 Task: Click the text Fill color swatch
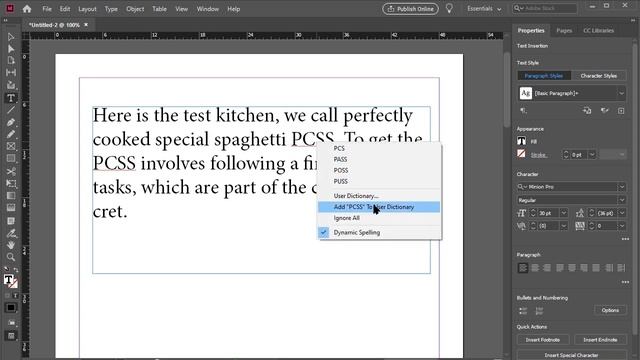click(522, 141)
